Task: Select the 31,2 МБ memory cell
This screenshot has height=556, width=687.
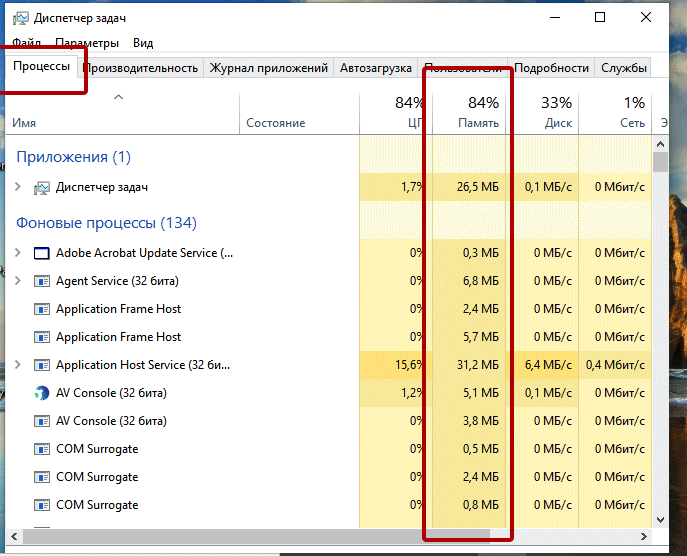Action: 469,365
